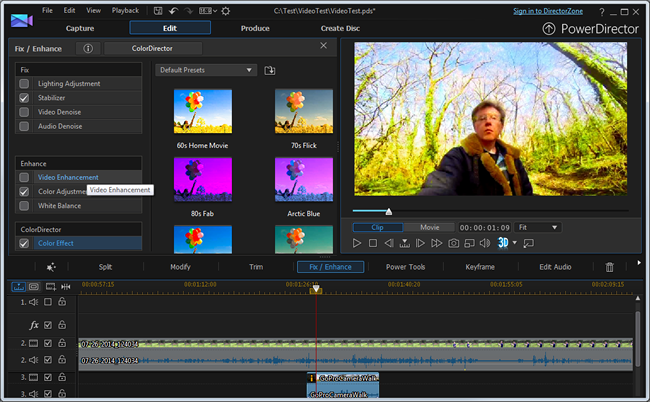Enable the Lighting Adjustment checkbox
Screen dimensions: 650x402
(24, 84)
